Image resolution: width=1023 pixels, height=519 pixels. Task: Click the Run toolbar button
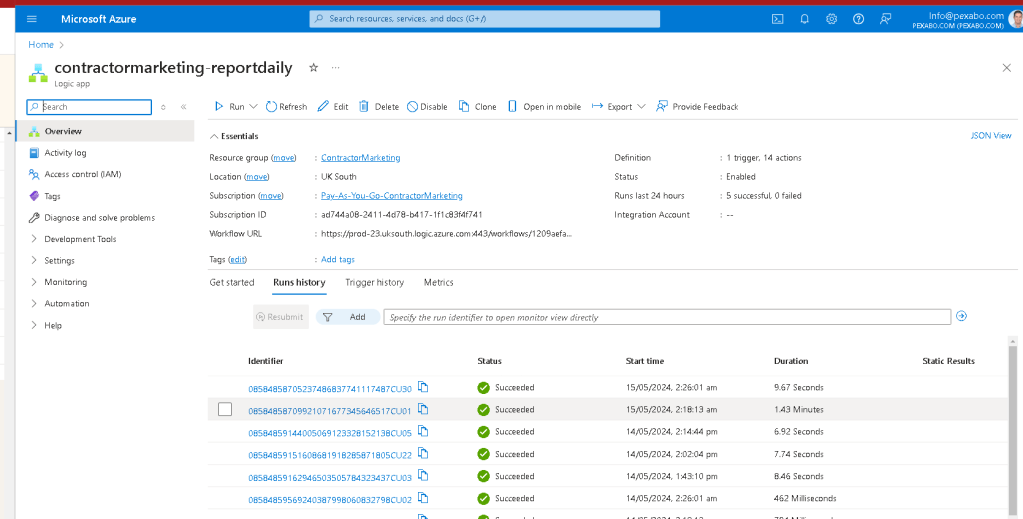(230, 106)
